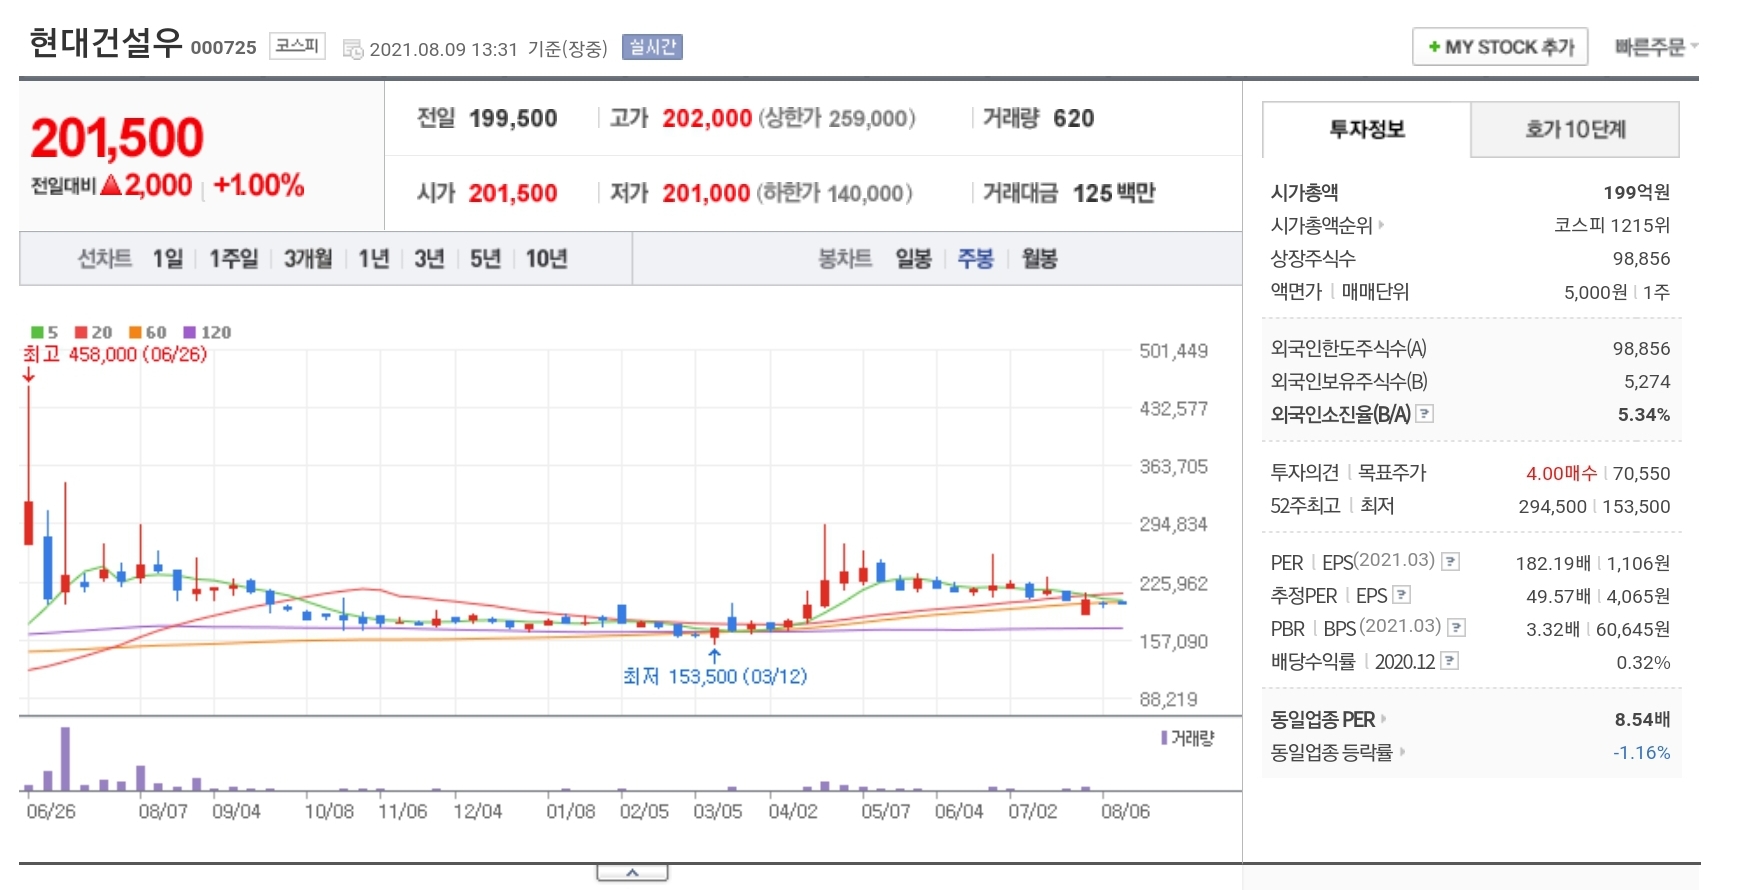Select the 10년 line chart period

(x=547, y=259)
